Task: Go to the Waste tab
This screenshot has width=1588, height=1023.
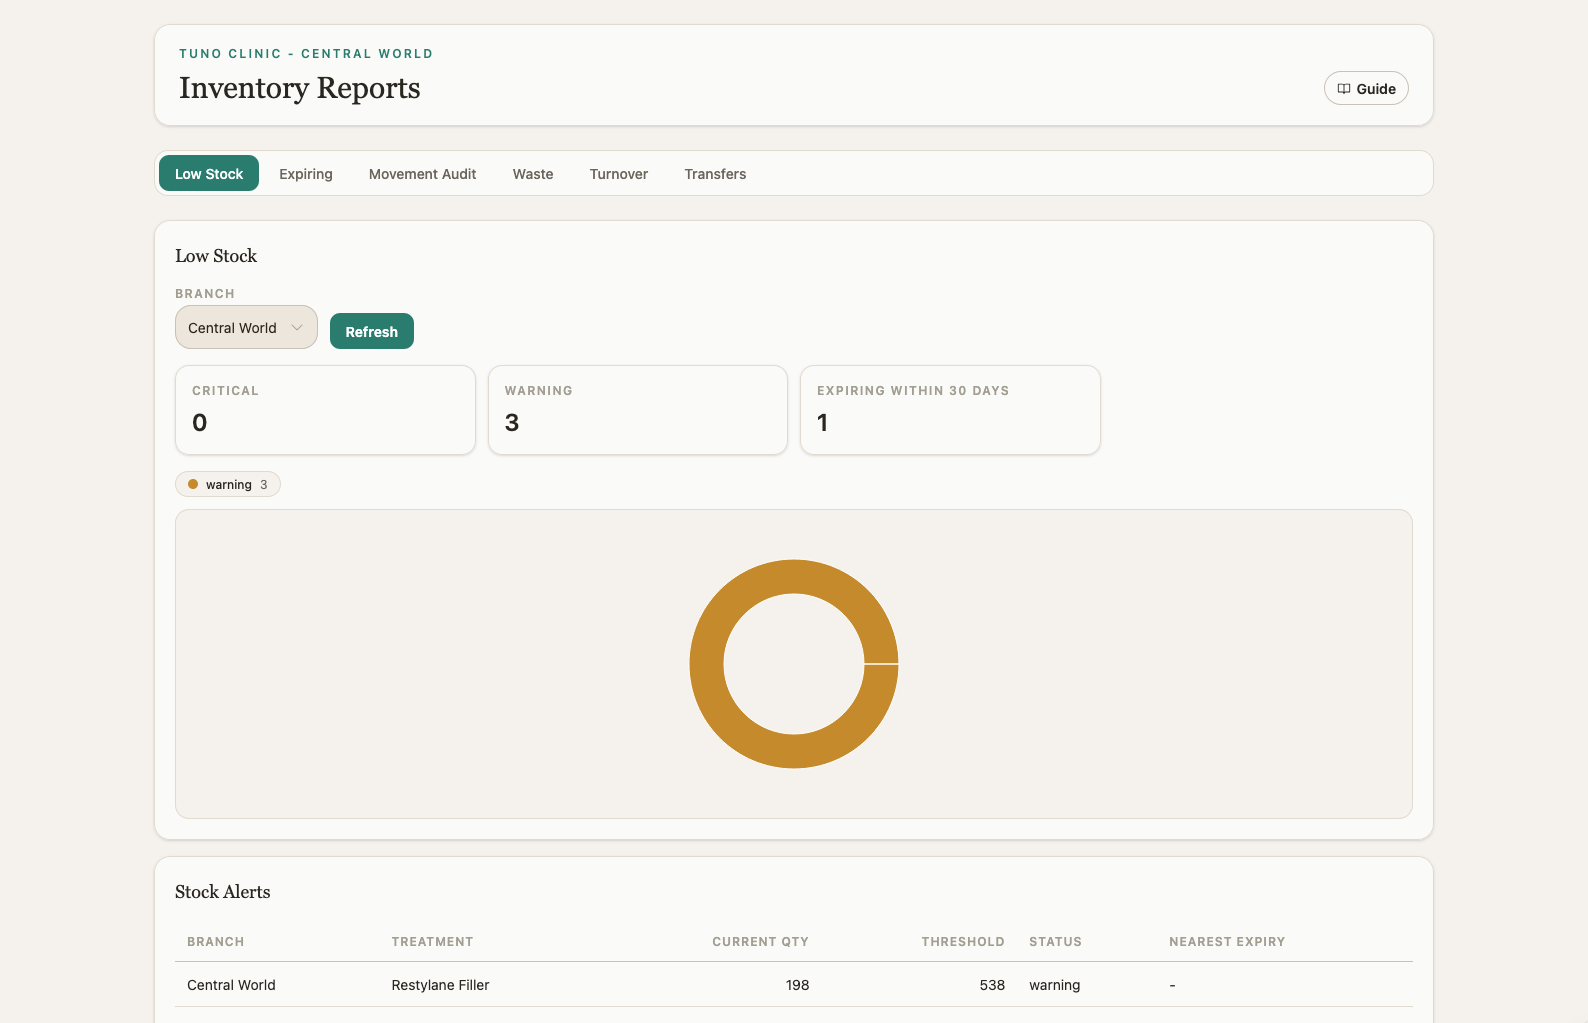Action: coord(533,173)
